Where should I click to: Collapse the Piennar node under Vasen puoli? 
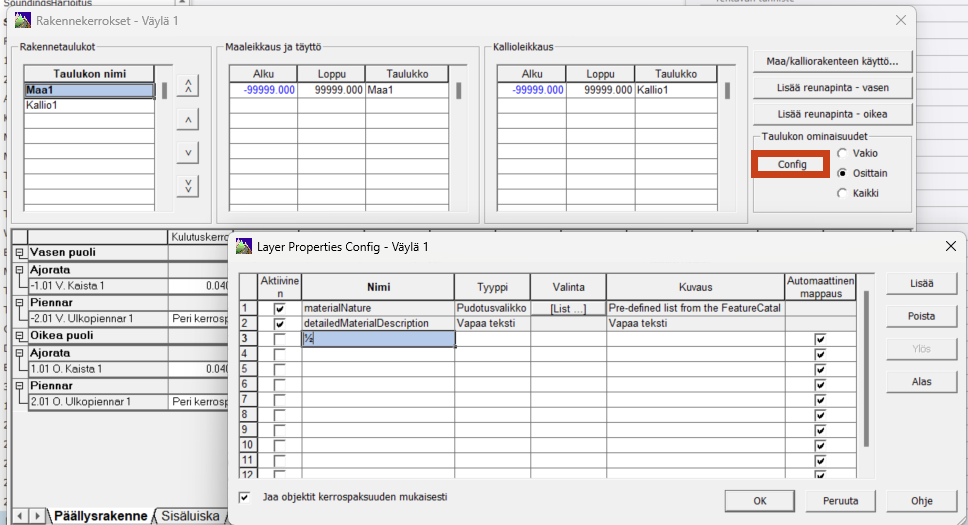[x=20, y=303]
